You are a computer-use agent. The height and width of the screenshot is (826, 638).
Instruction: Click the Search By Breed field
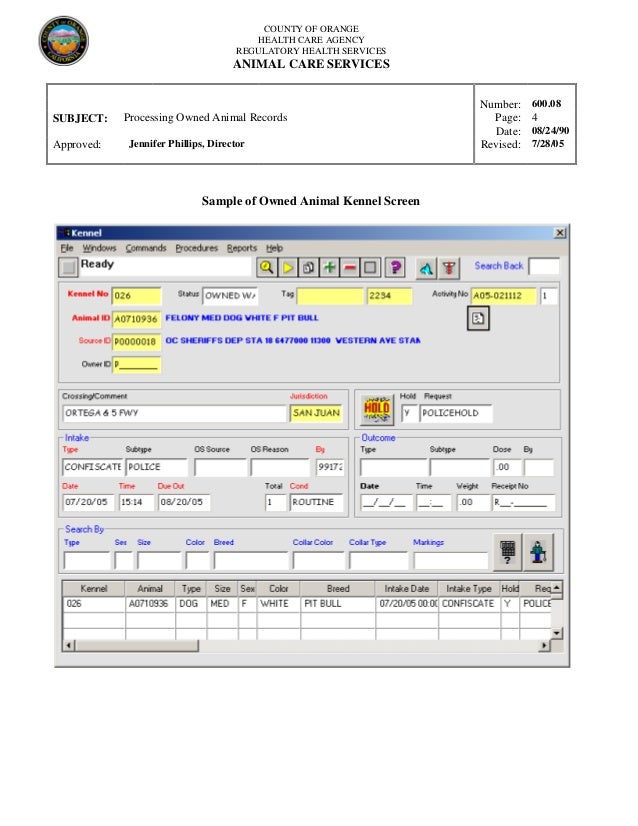[251, 560]
